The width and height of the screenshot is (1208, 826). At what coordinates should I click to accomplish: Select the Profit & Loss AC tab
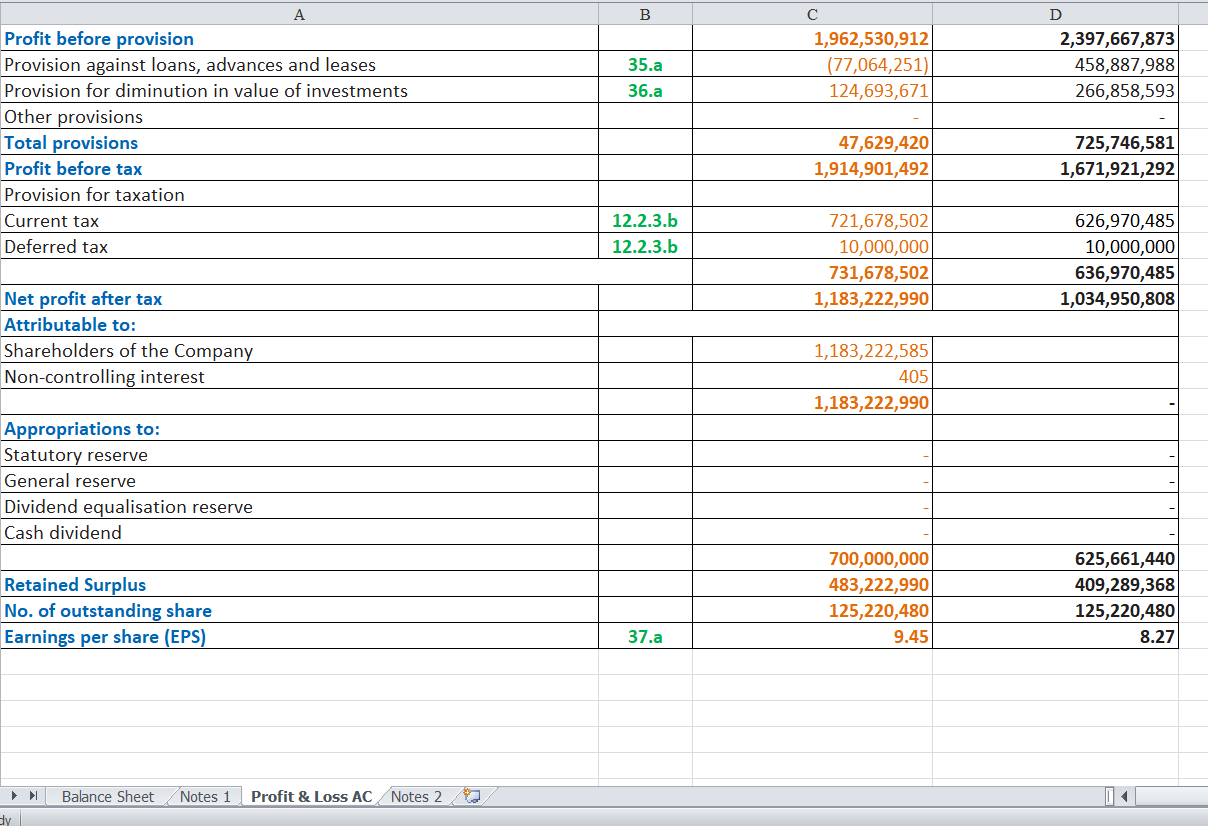point(311,796)
